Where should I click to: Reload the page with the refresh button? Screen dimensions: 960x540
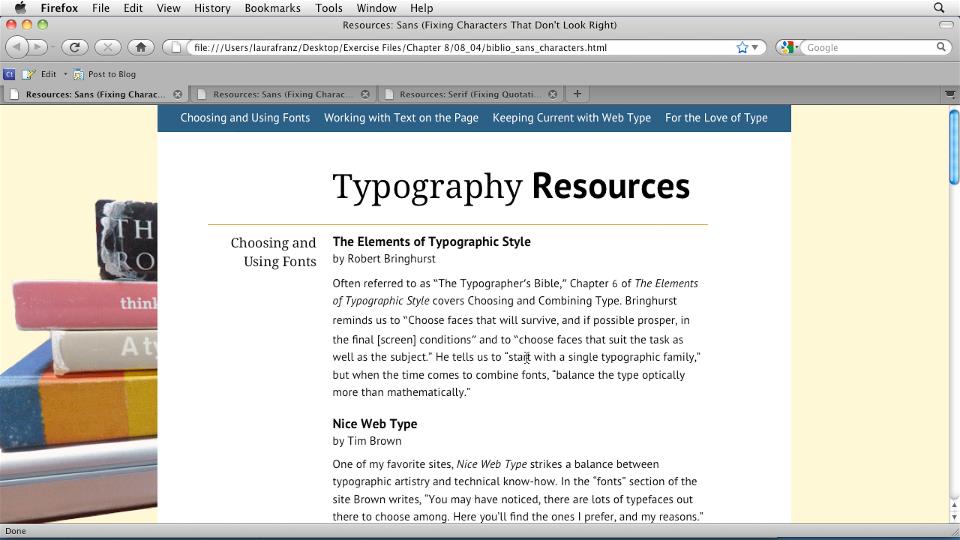point(75,47)
